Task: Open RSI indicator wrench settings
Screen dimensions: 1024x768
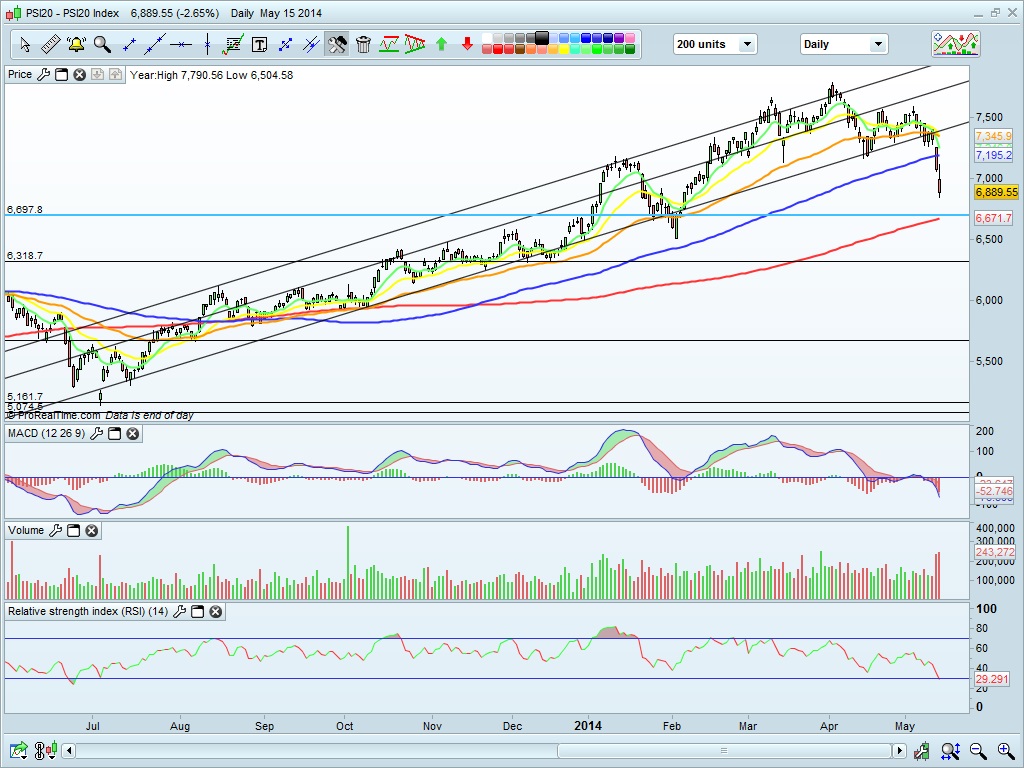Action: click(x=180, y=611)
